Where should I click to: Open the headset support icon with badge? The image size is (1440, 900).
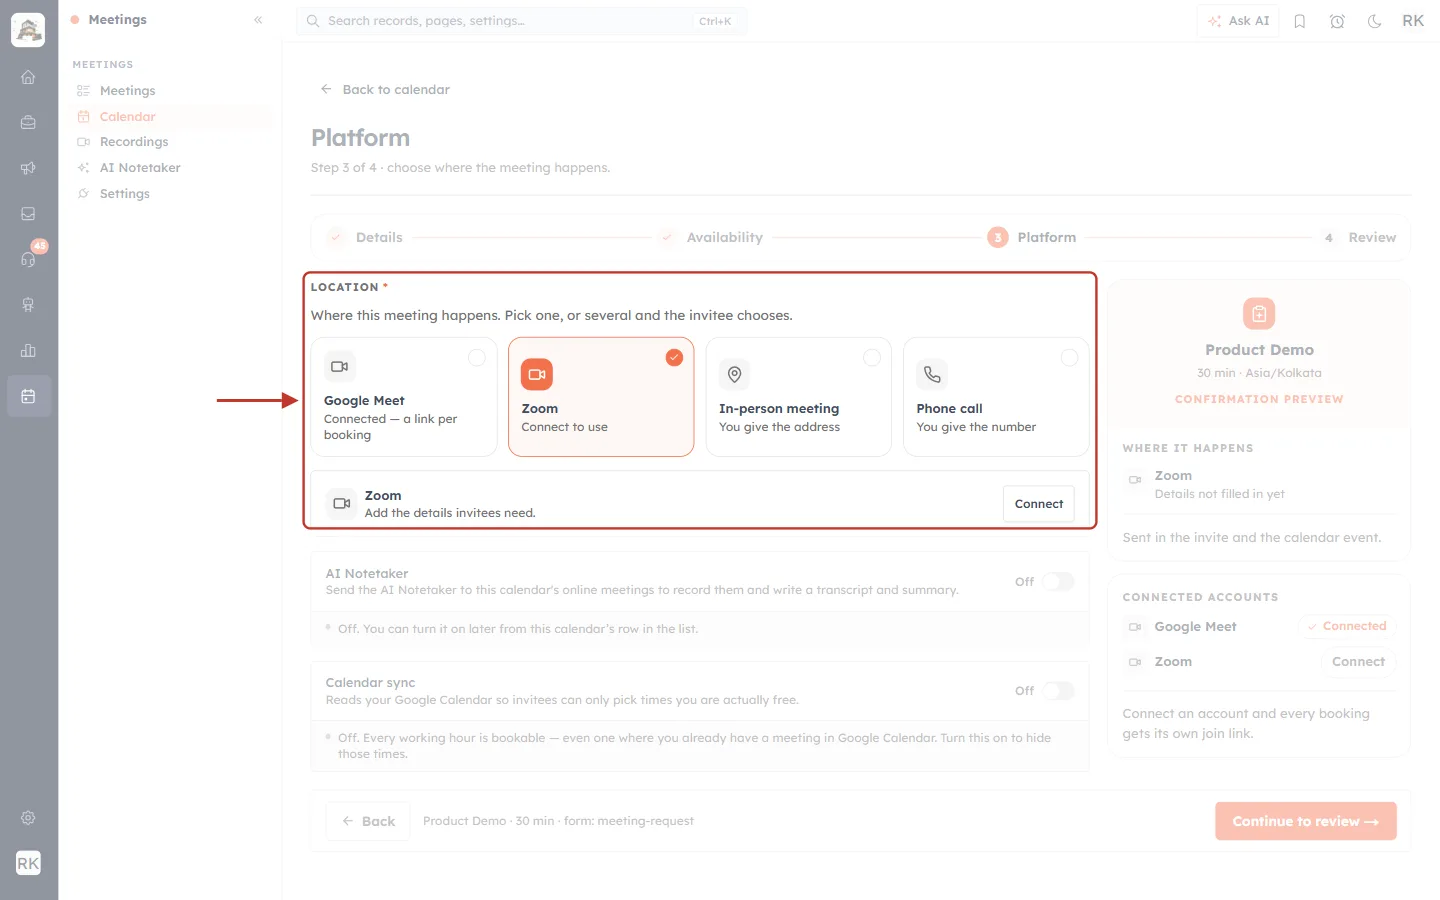(28, 259)
